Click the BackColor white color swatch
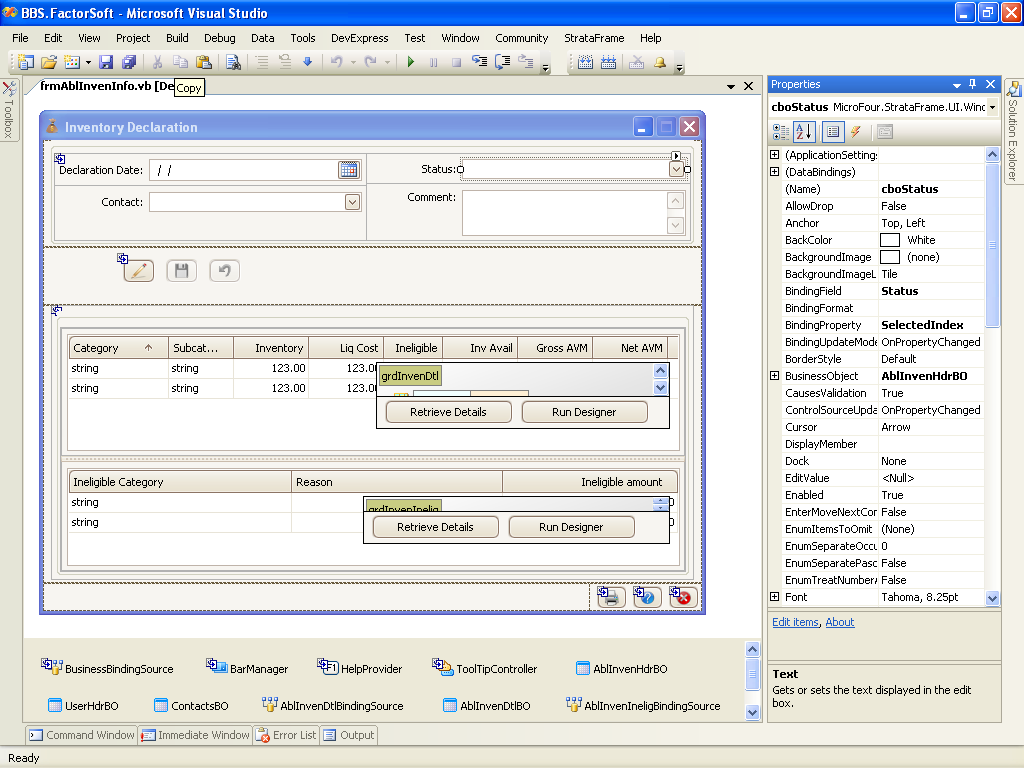This screenshot has height=768, width=1024. [x=889, y=240]
